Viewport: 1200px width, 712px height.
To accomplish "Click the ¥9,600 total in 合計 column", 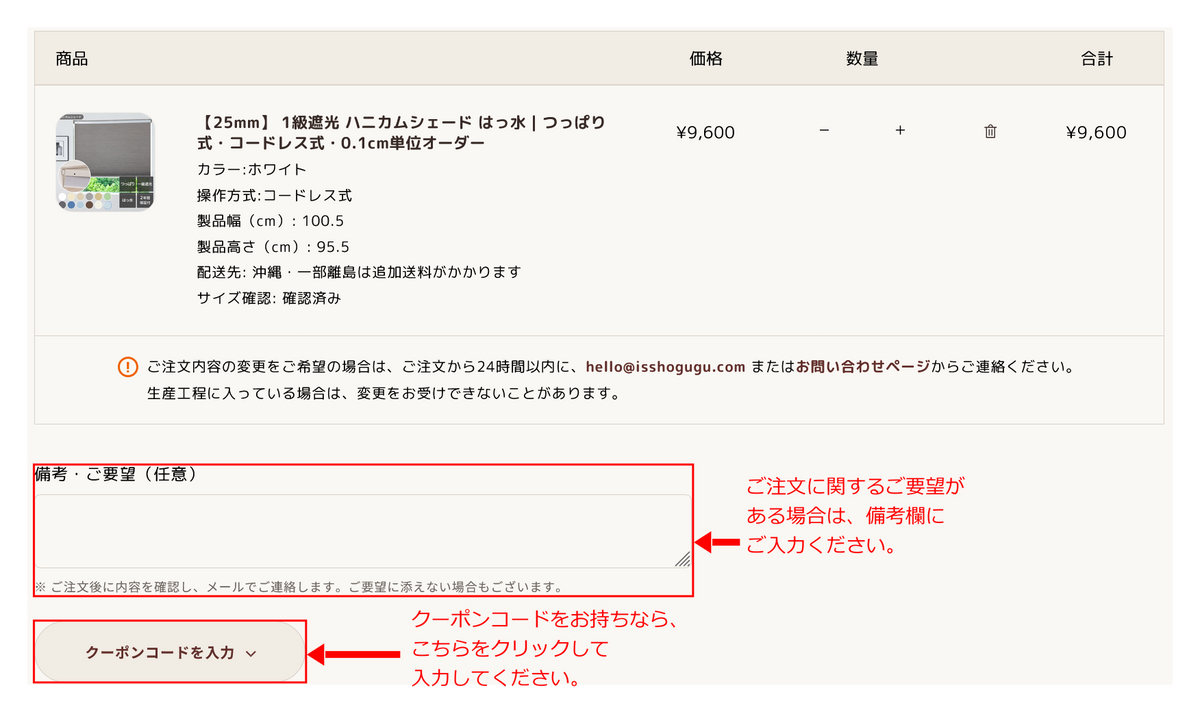I will click(x=1097, y=132).
